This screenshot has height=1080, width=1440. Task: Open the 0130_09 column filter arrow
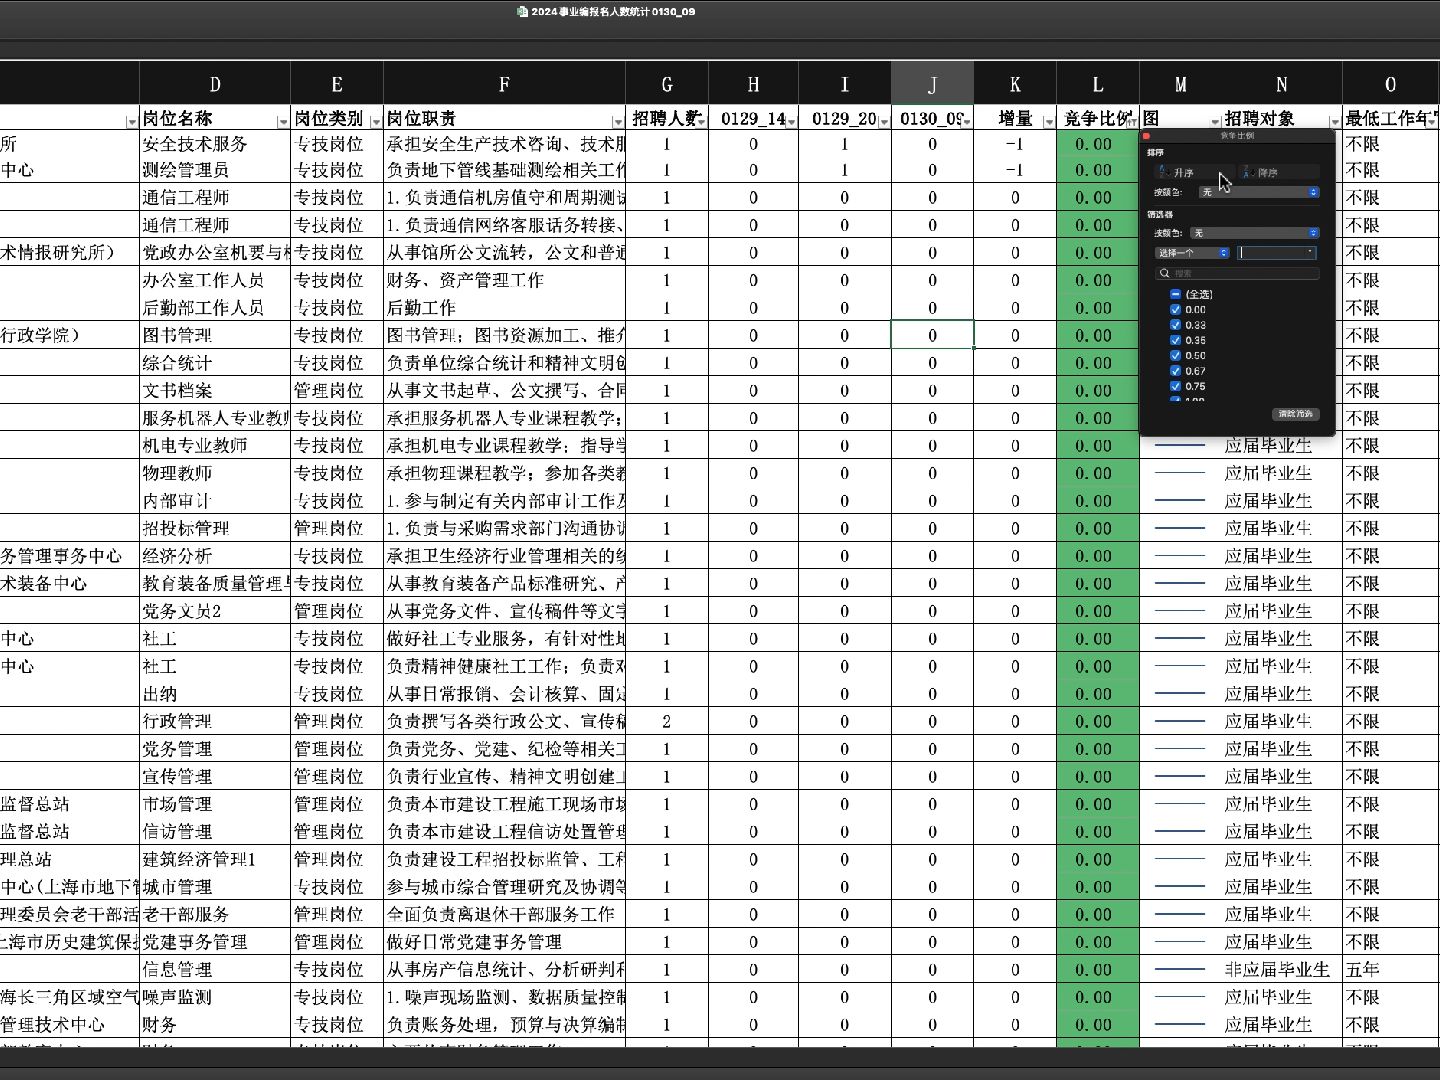pos(966,122)
